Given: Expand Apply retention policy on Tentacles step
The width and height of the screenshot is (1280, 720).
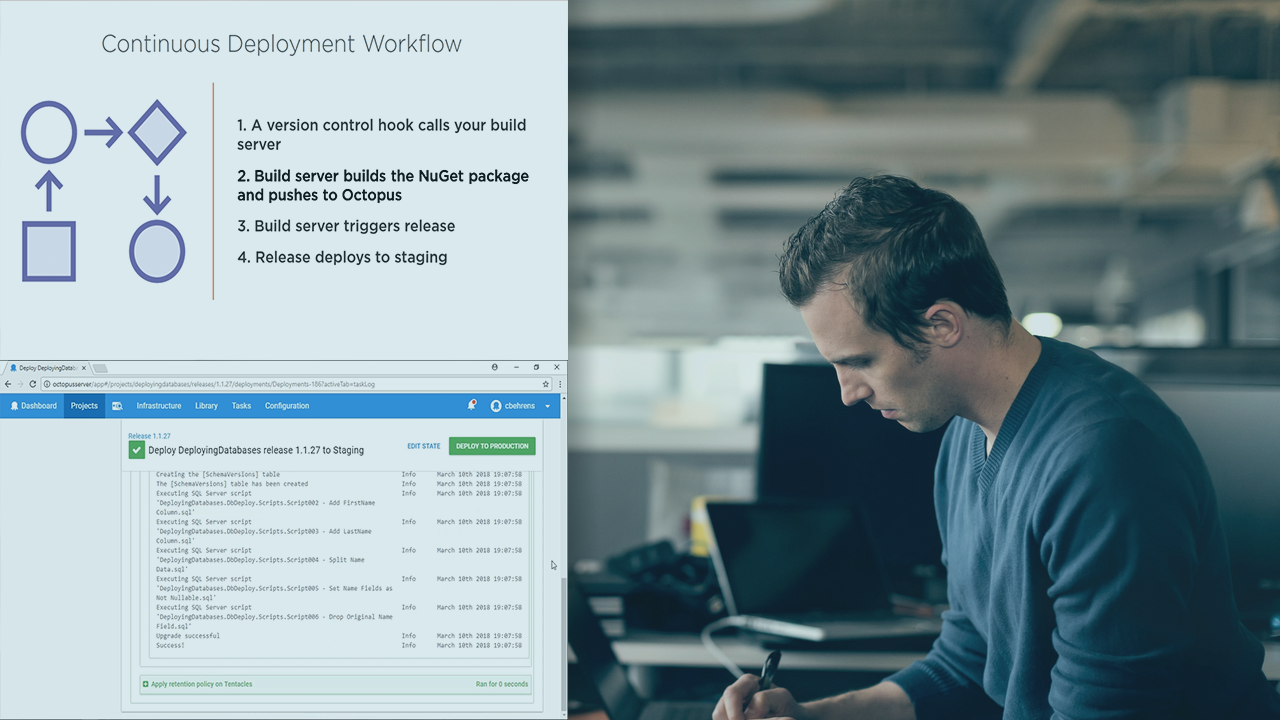Looking at the screenshot, I should (146, 684).
